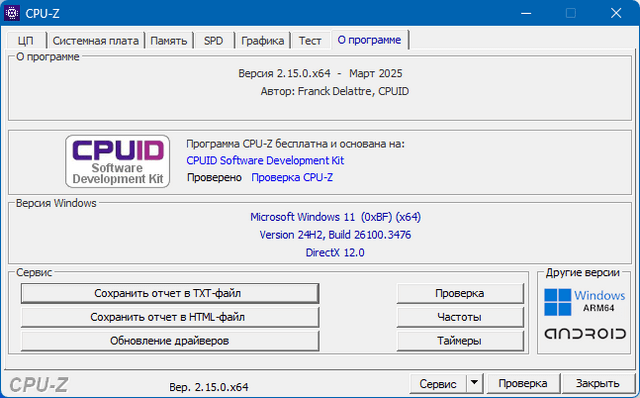Click the Версия 2.15.0.x64 - Март 2025 text
This screenshot has height=398, width=640.
(320, 73)
